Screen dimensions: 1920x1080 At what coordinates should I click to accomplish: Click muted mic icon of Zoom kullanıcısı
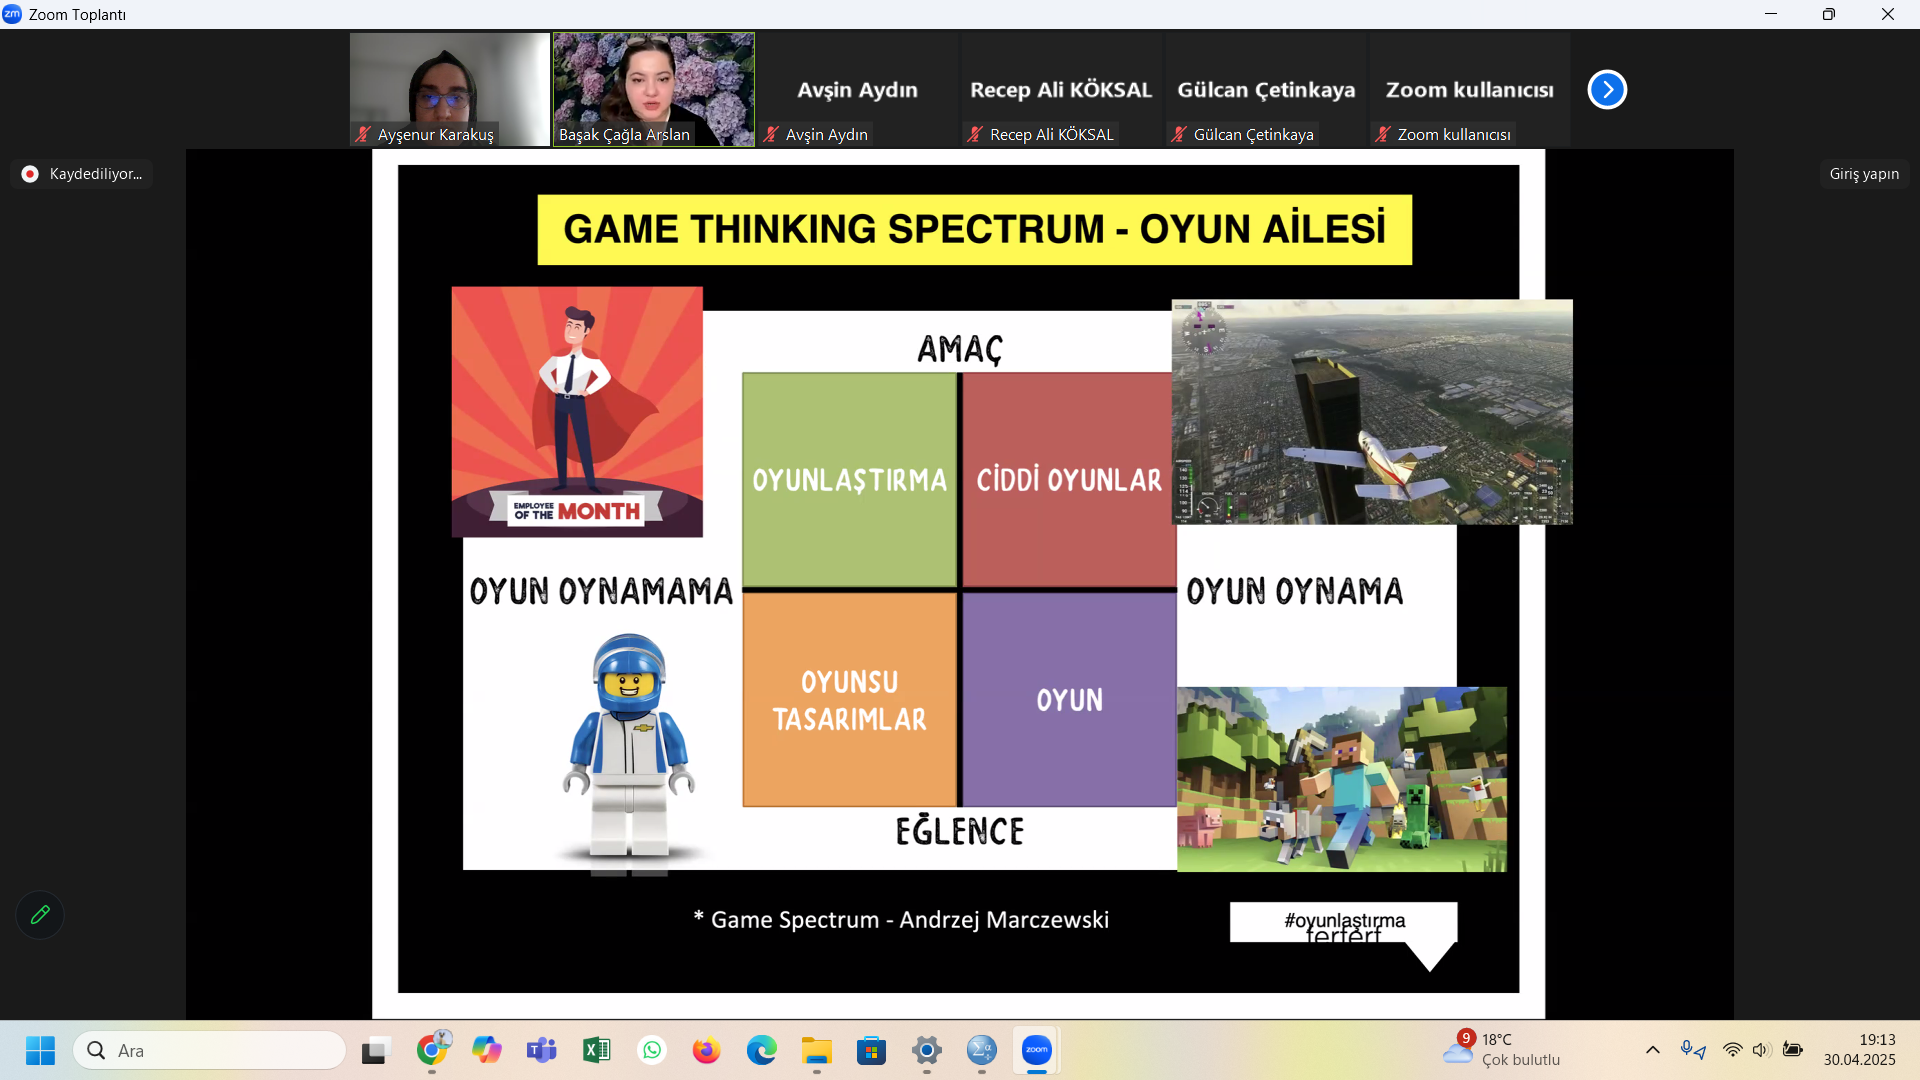coord(1383,134)
